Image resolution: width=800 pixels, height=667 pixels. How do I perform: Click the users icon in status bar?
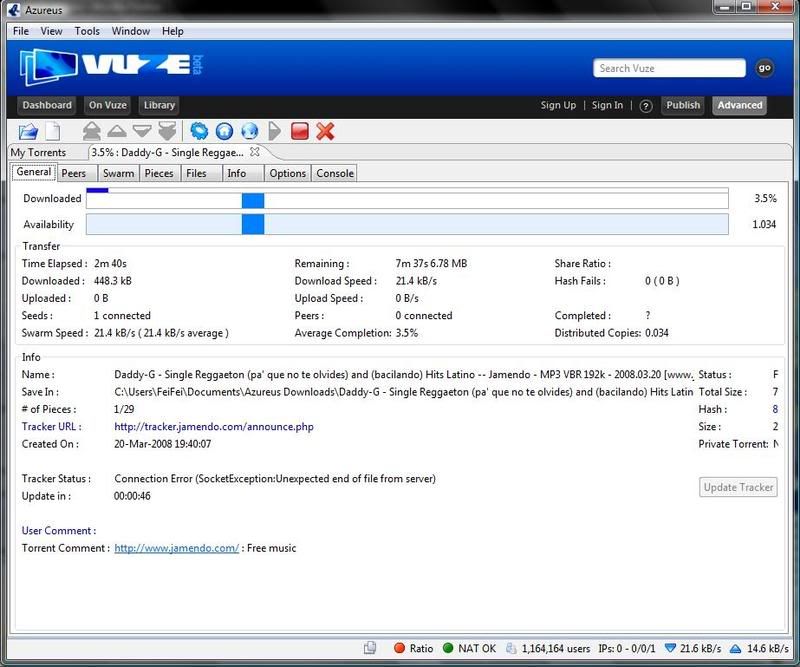coord(510,648)
